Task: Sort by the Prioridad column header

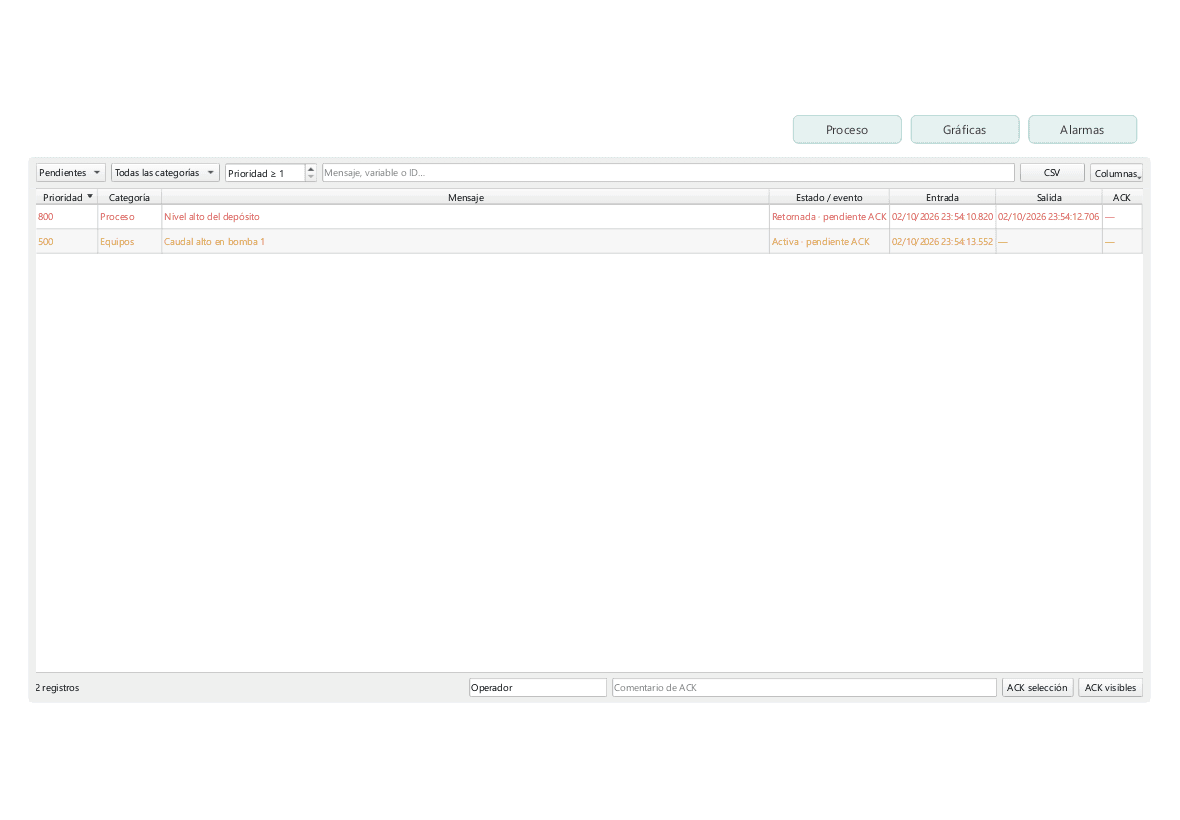Action: pos(67,197)
